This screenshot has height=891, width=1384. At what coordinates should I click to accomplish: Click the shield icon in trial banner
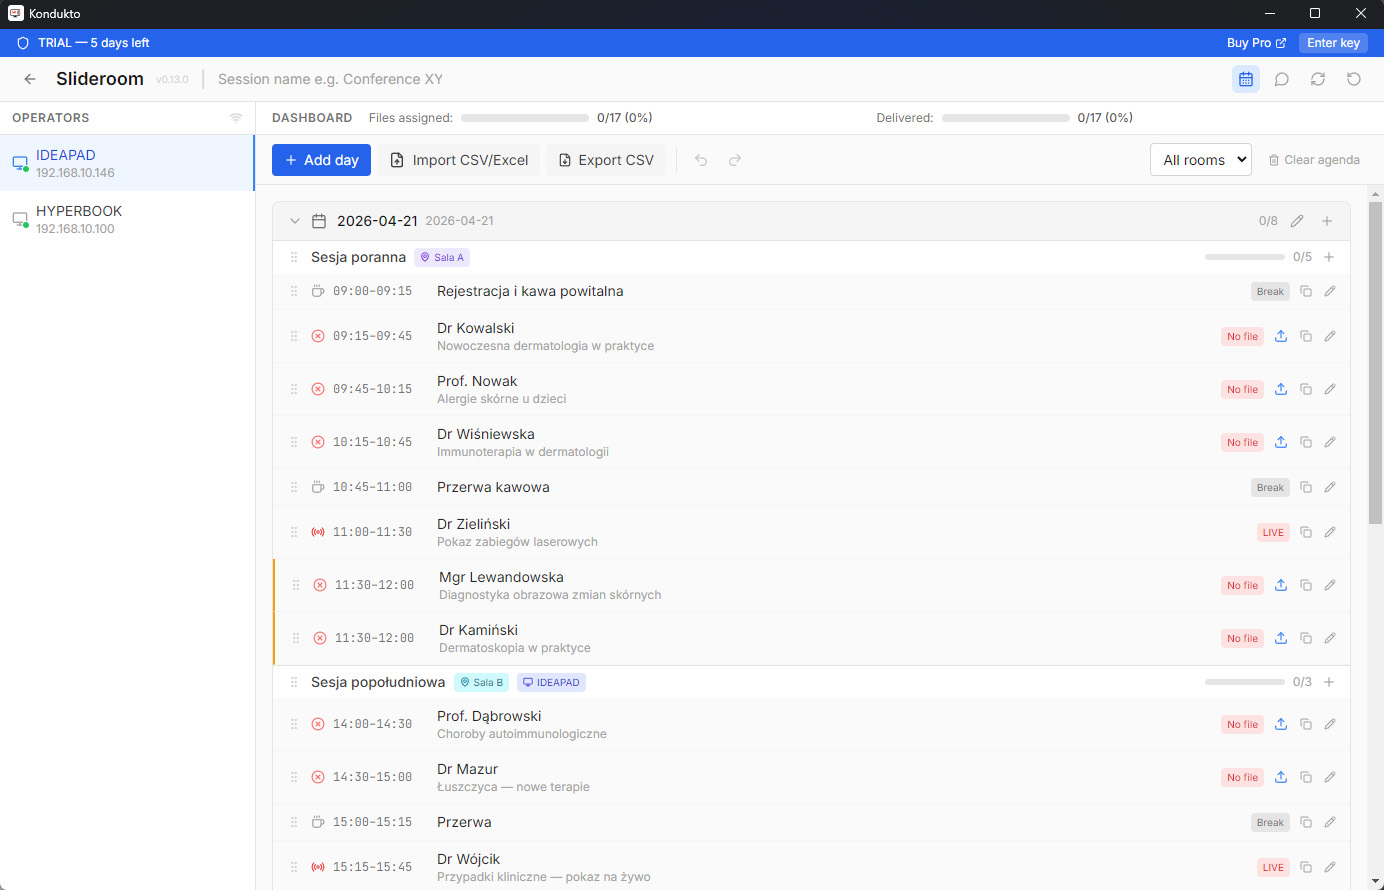[x=23, y=43]
